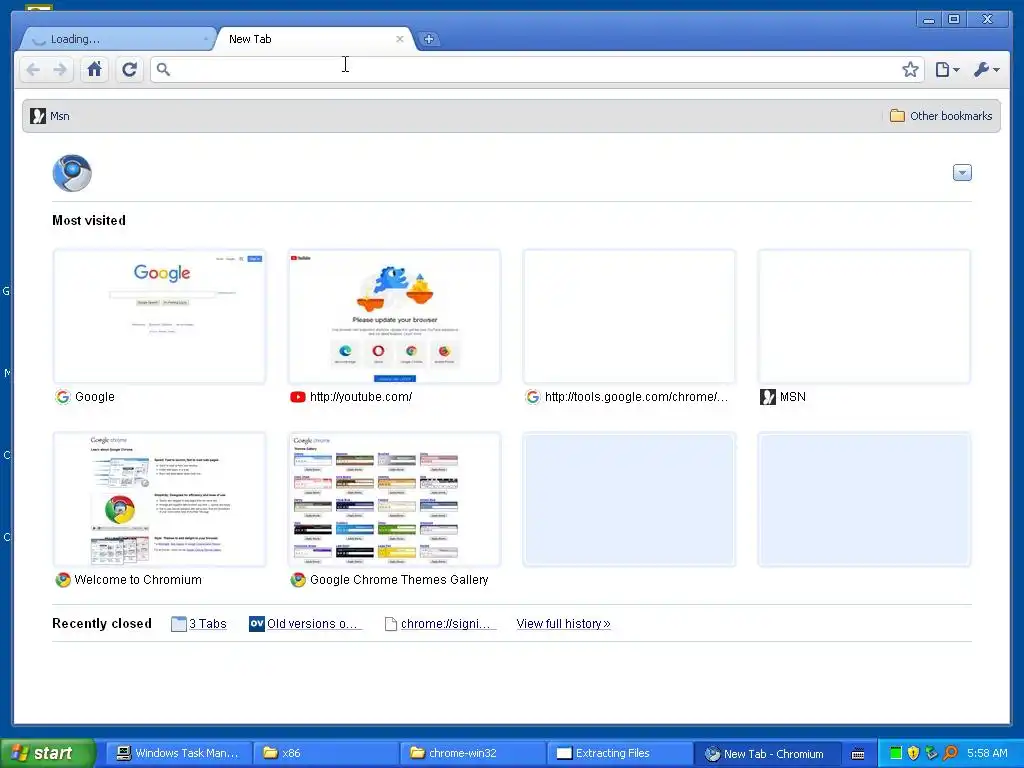Open the home page via house icon
The image size is (1024, 768).
[95, 69]
